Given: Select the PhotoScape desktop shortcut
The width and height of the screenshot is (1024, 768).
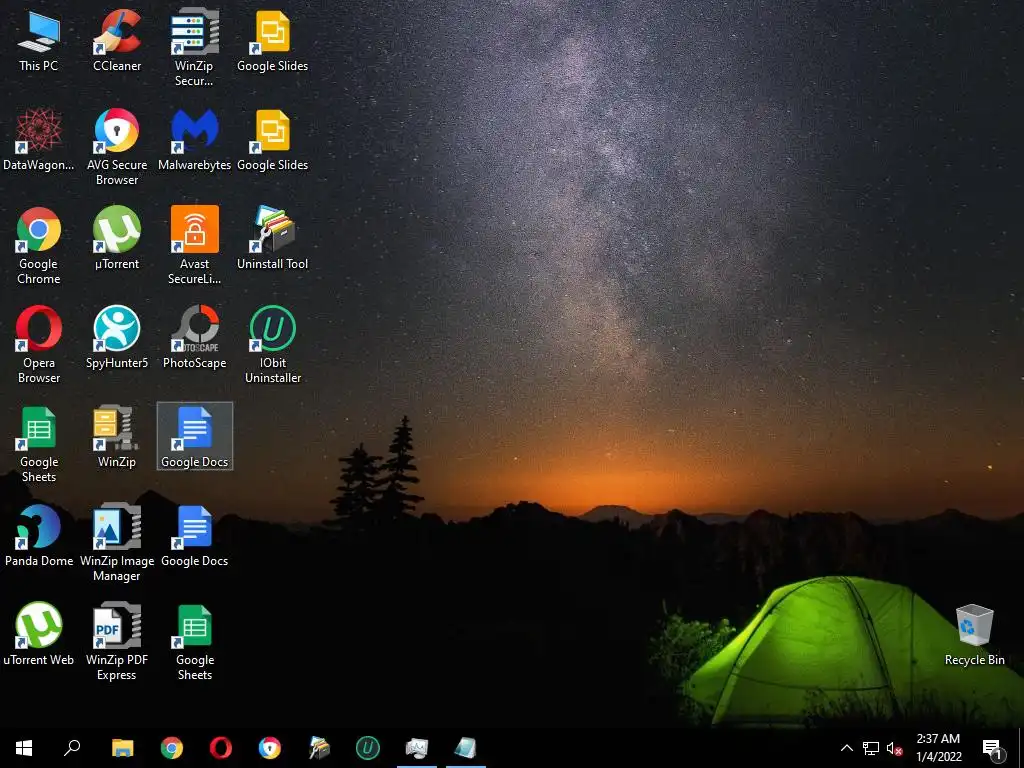Looking at the screenshot, I should click(194, 338).
